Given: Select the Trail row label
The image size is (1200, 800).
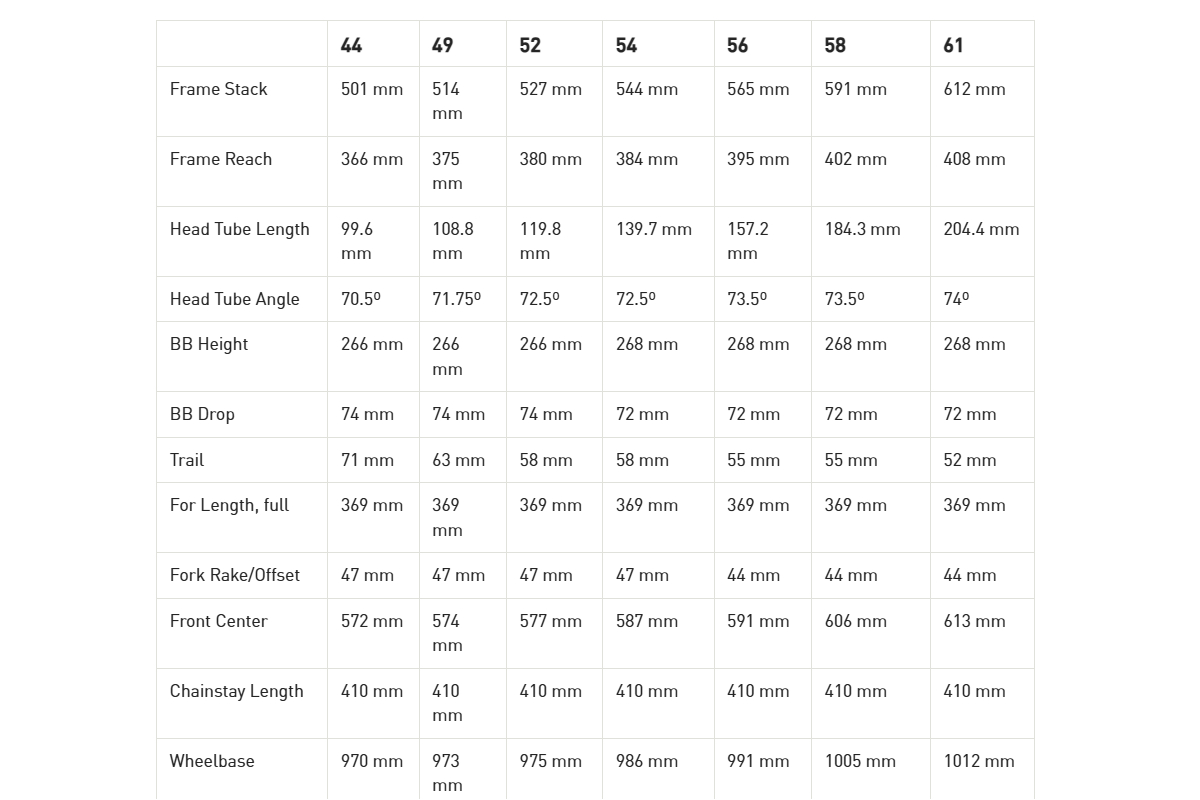Looking at the screenshot, I should 187,460.
